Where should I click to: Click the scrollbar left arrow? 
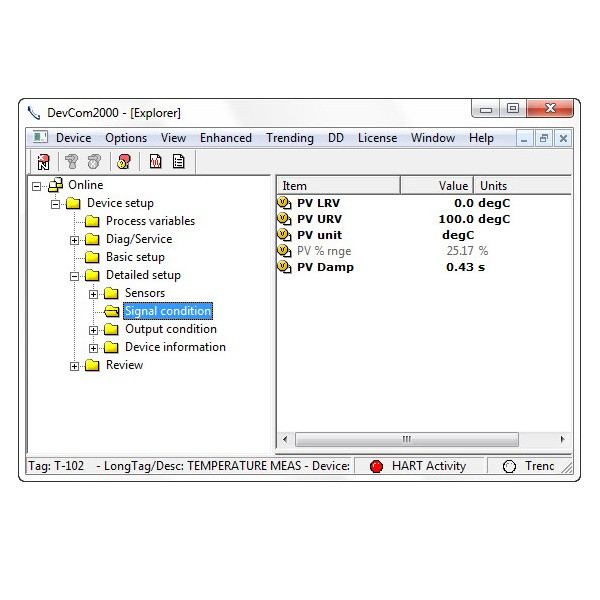click(x=285, y=439)
